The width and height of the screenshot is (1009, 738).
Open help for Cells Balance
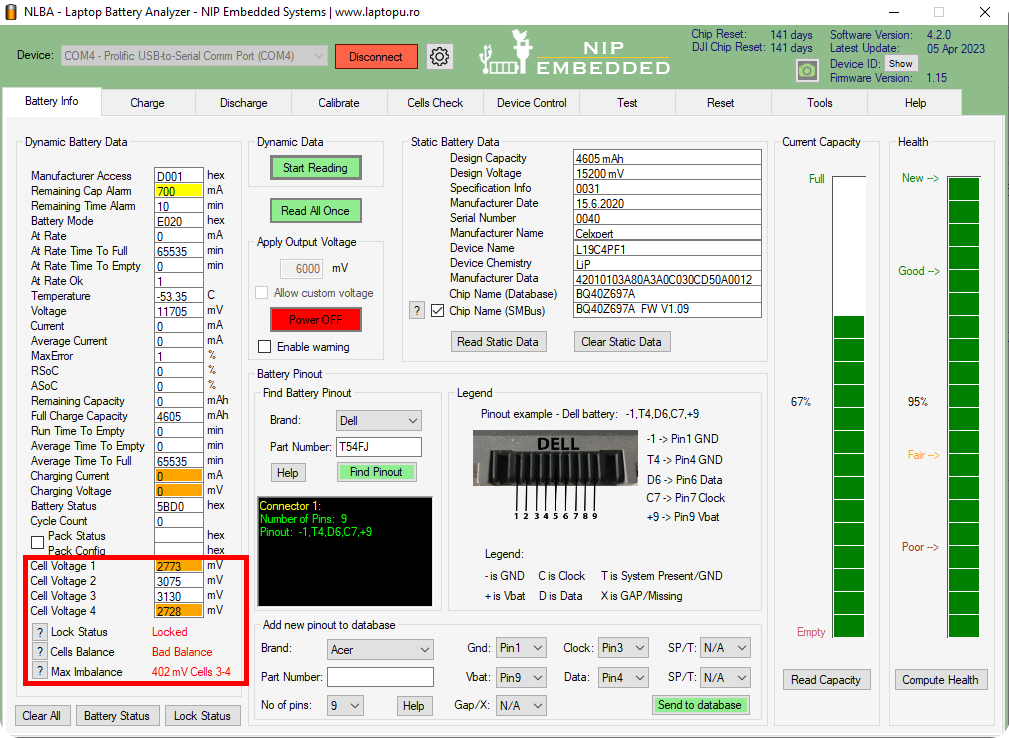(39, 652)
